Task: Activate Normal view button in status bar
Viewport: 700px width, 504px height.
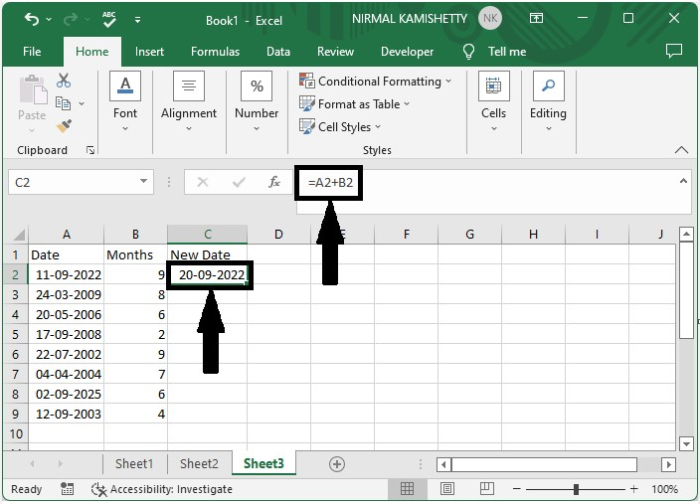Action: point(407,489)
